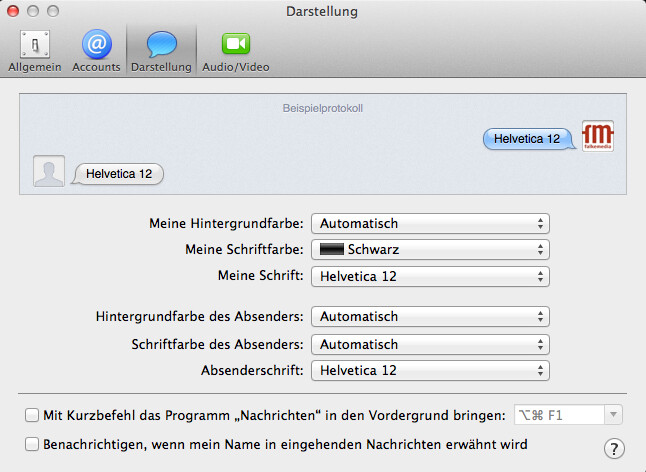Click the Meine Hintergrundfarbe label
Image resolution: width=646 pixels, height=472 pixels.
pyautogui.click(x=226, y=224)
